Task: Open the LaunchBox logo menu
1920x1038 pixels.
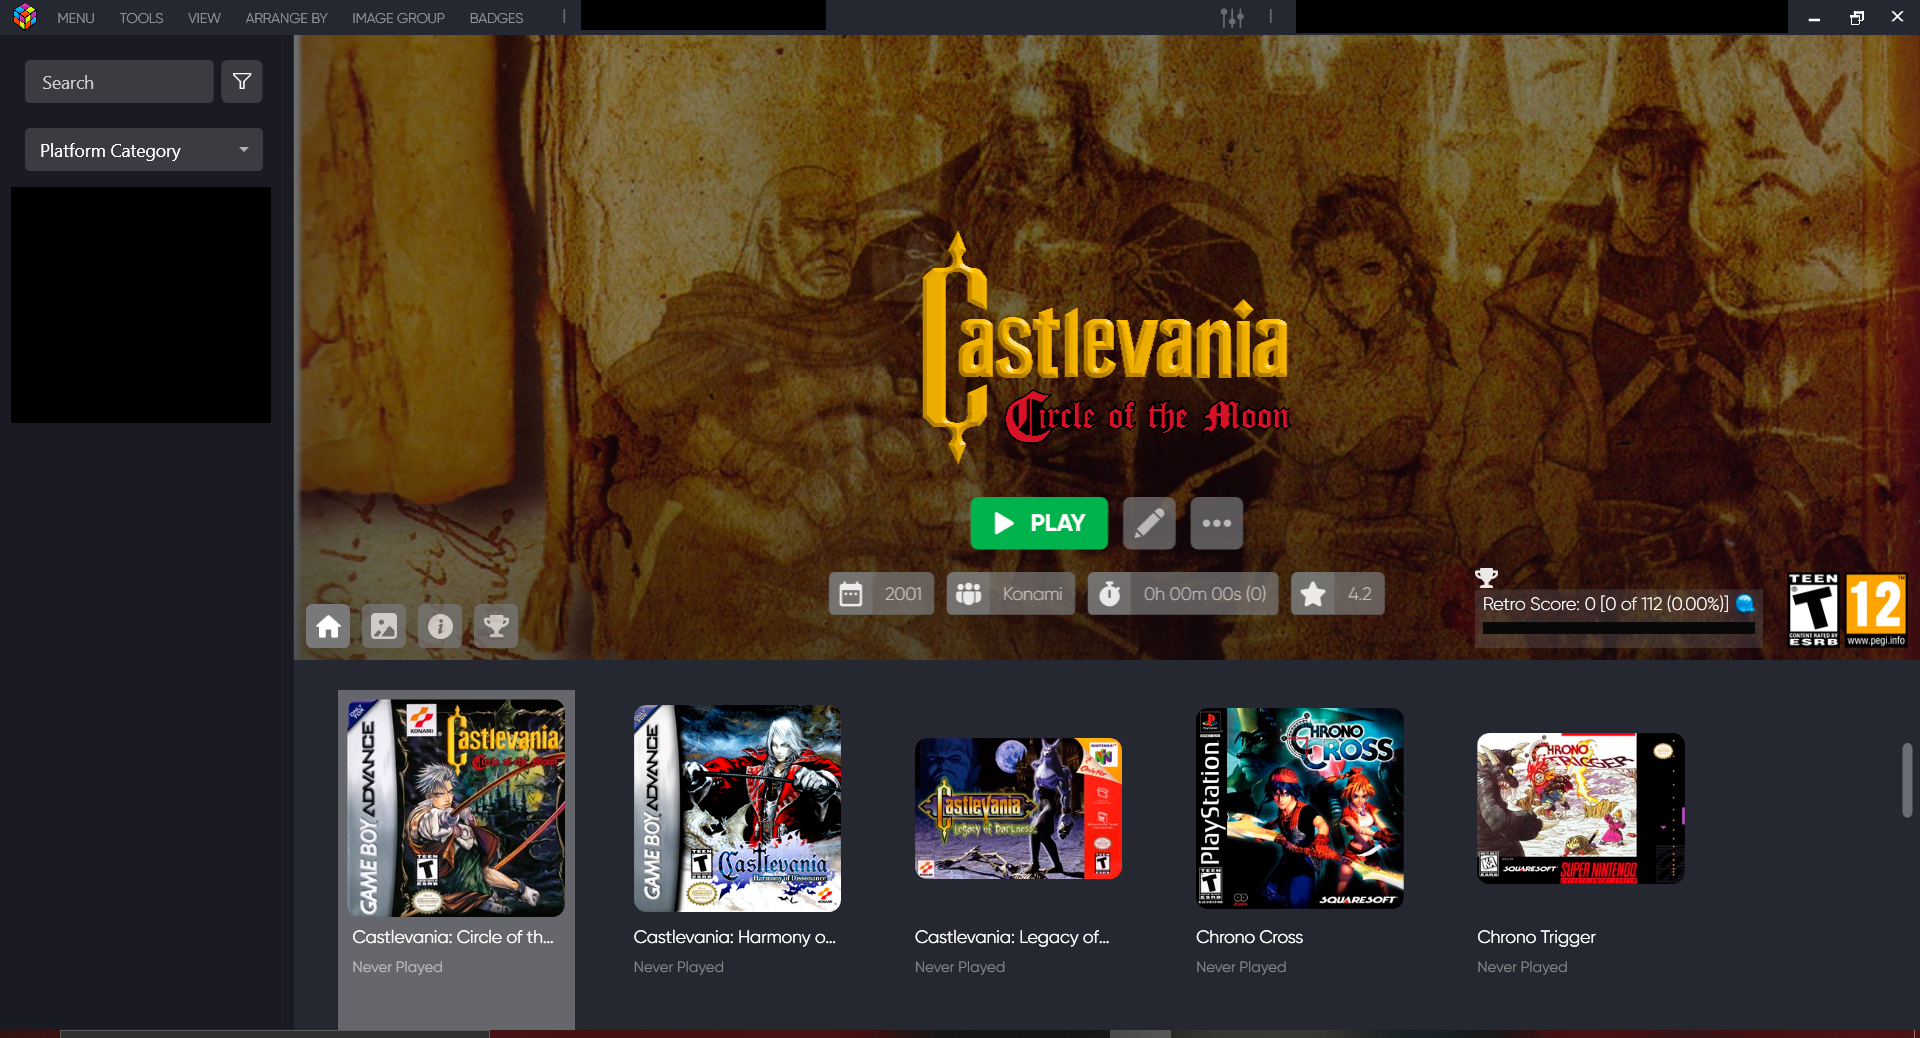Action: pos(25,17)
